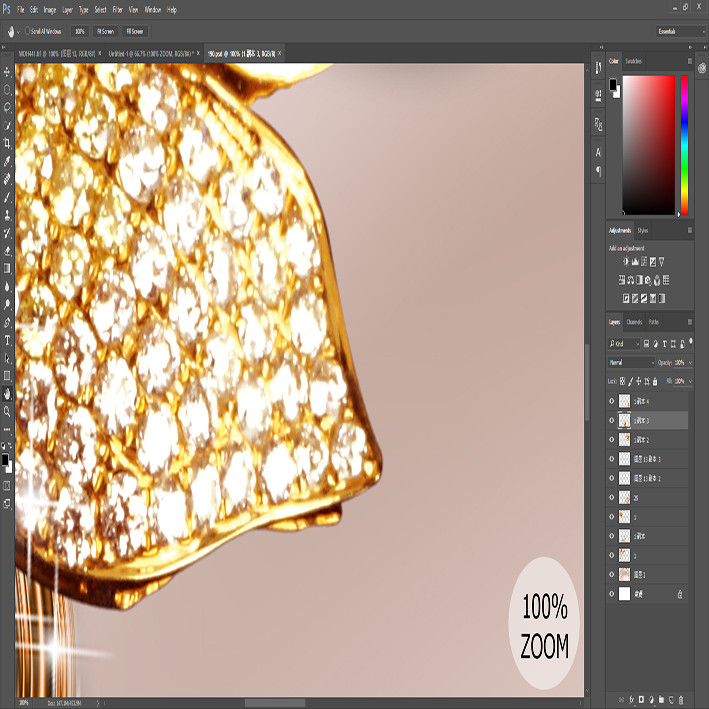Create a new group folder

coord(661,699)
